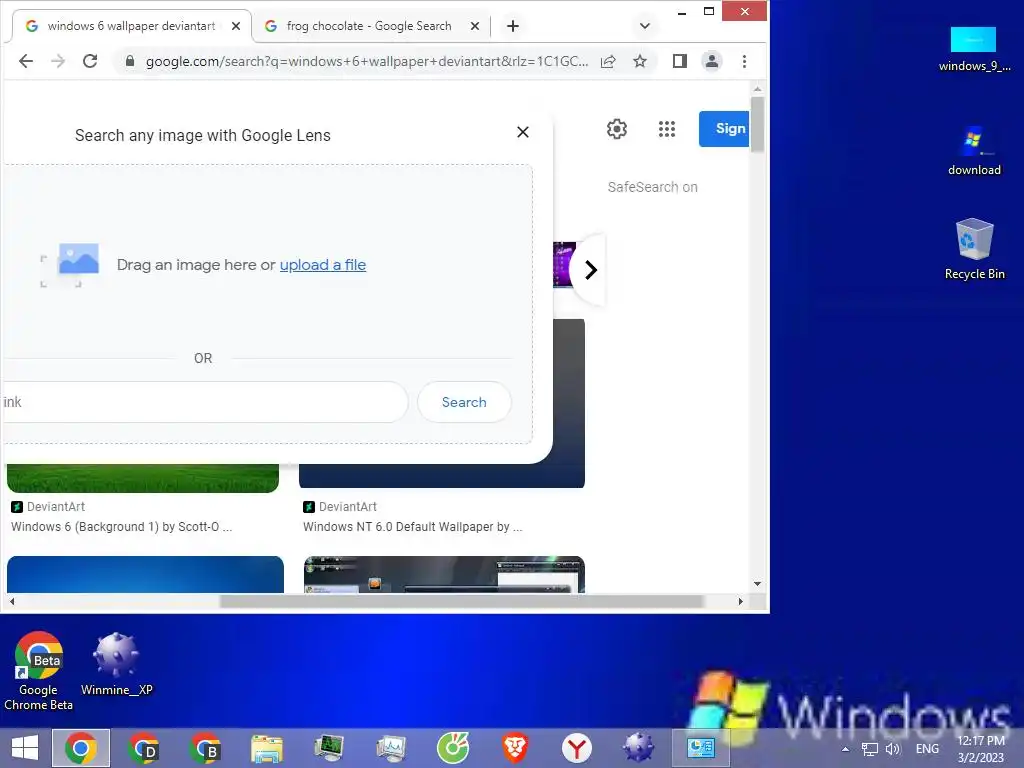Switch to the windows 6 wallpaper deviantart tab

coord(131,26)
